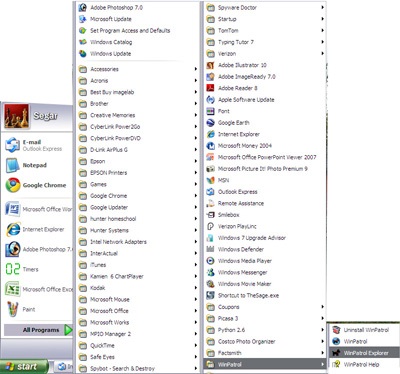Click the Windows start button
The image size is (400, 374).
point(24,367)
